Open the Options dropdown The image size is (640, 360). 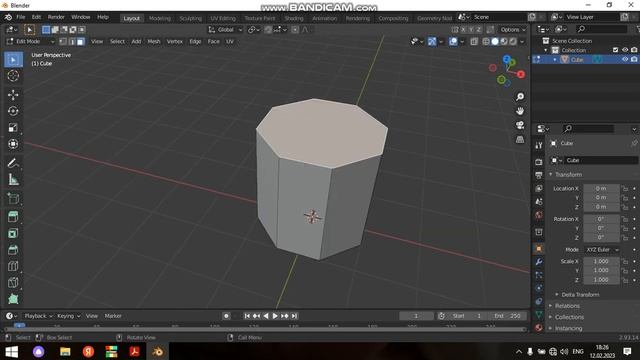tap(513, 29)
